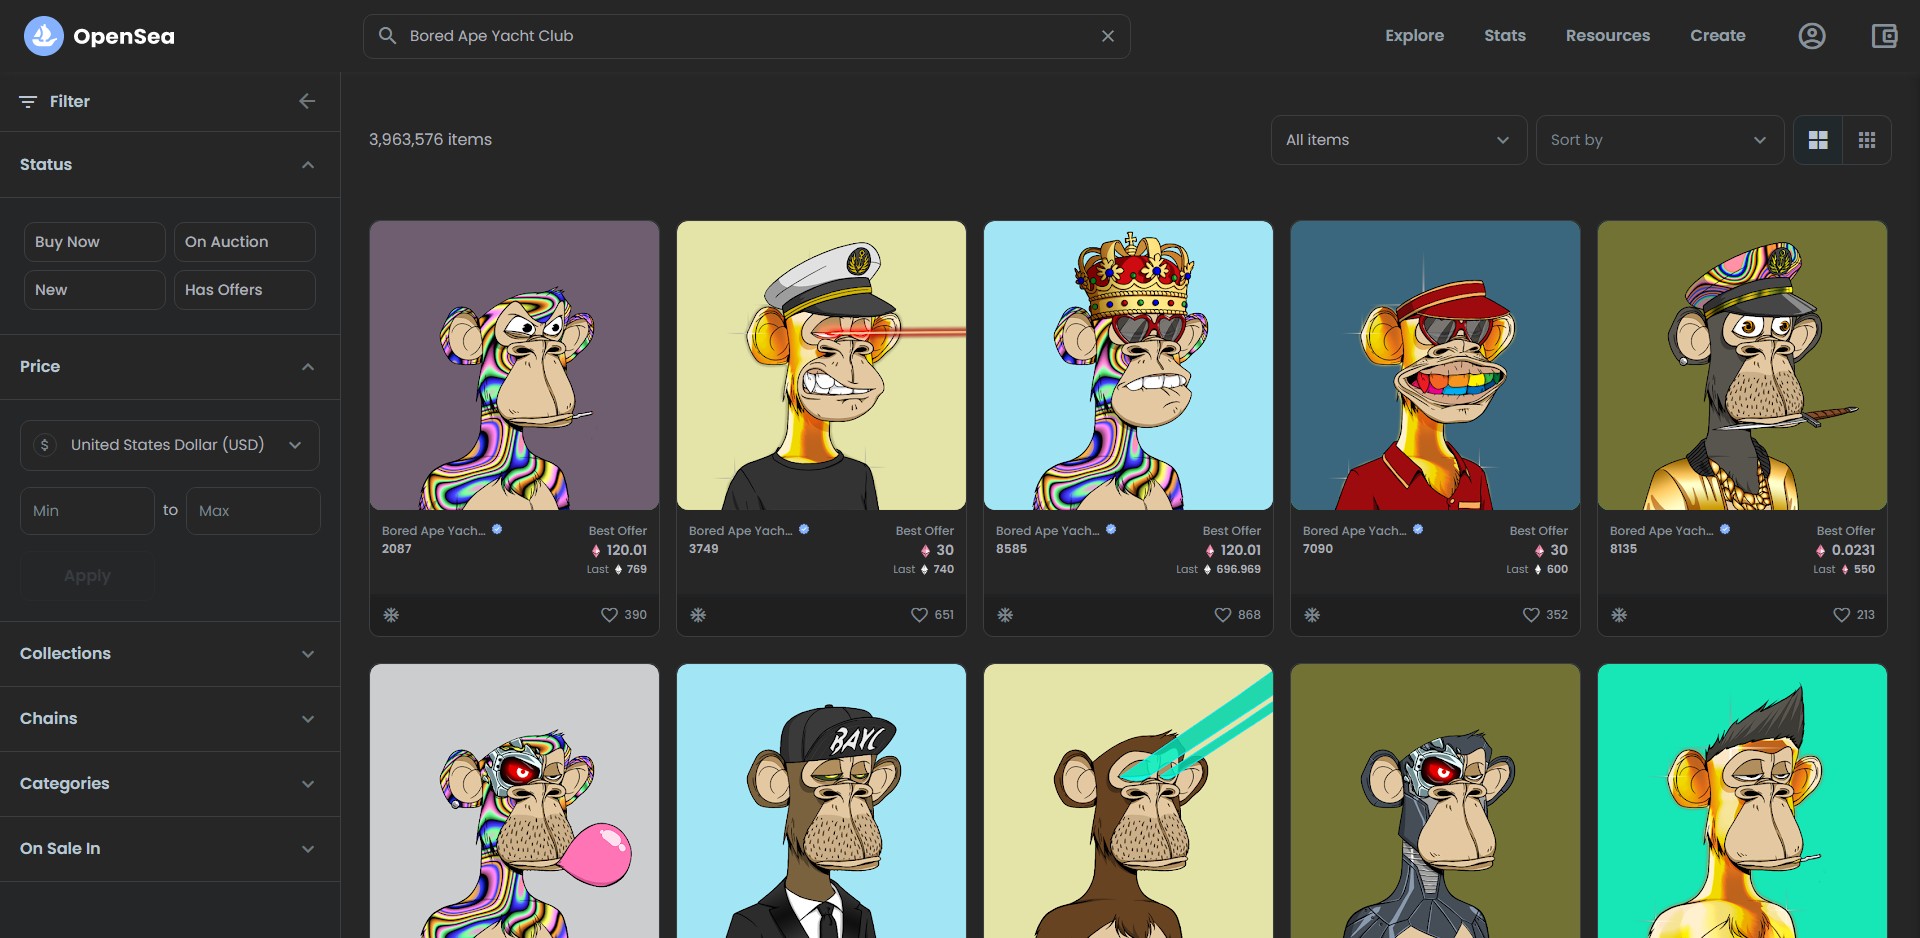Collapse the Status section
The width and height of the screenshot is (1920, 938).
coord(170,165)
